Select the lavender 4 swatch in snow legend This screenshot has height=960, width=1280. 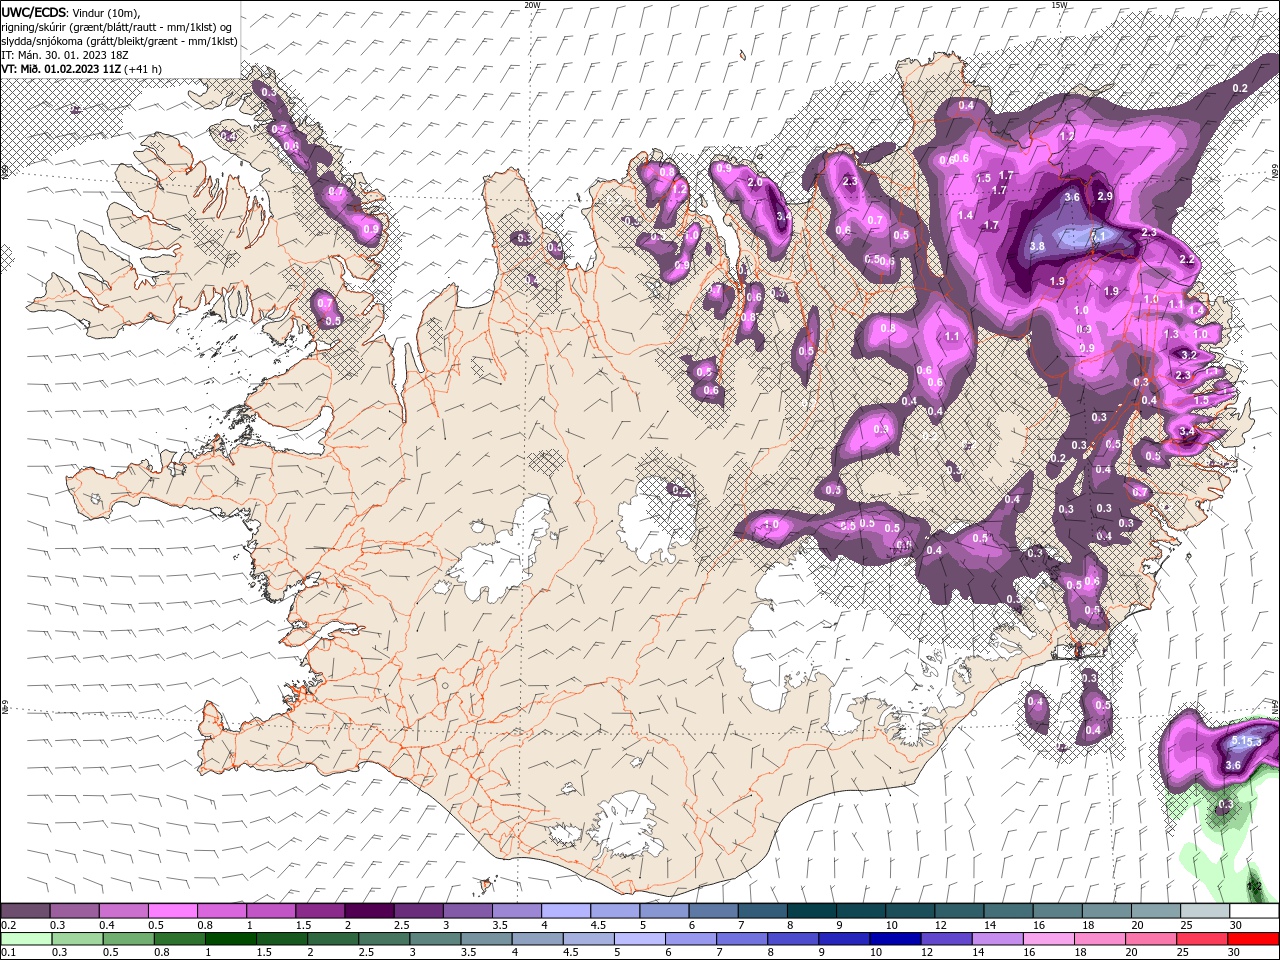tap(565, 911)
